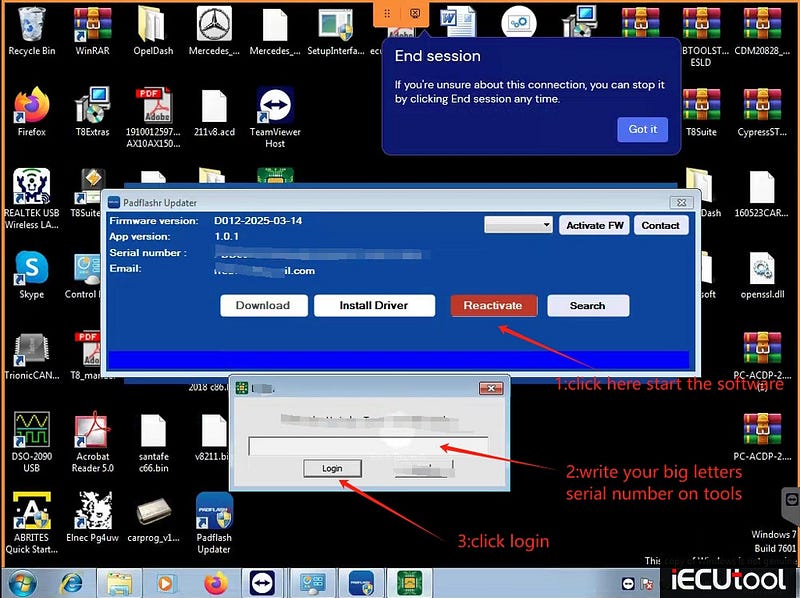
Task: Open the Windows Start menu
Action: click(20, 583)
